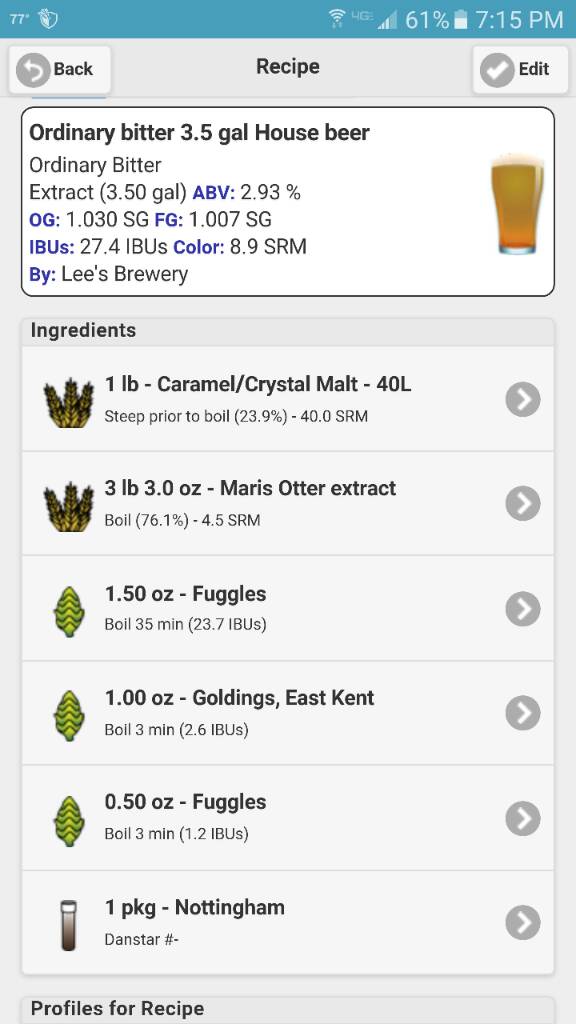Tap the Profiles for Recipe header
576x1024 pixels.
pyautogui.click(x=288, y=1010)
